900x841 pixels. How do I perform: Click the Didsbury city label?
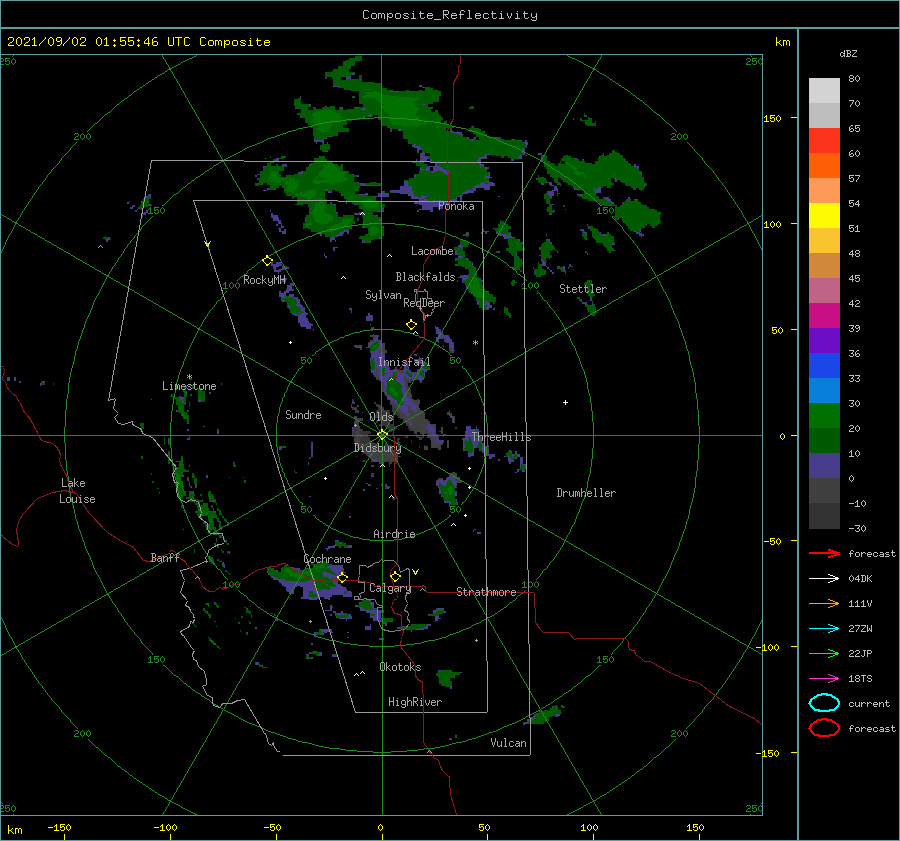tap(377, 448)
